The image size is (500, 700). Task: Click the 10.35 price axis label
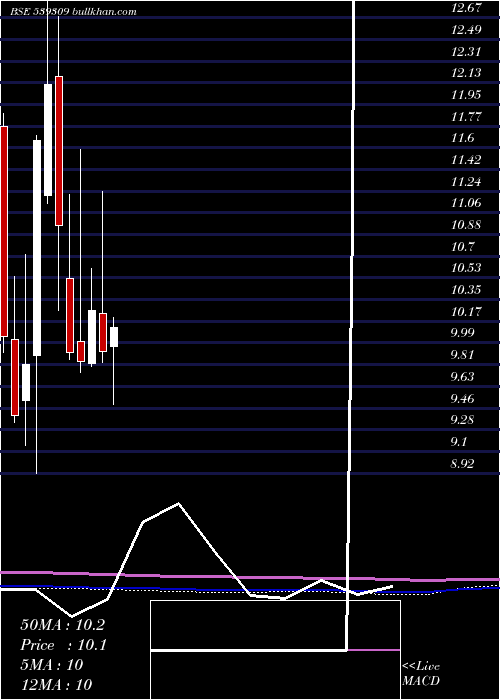pos(466,290)
